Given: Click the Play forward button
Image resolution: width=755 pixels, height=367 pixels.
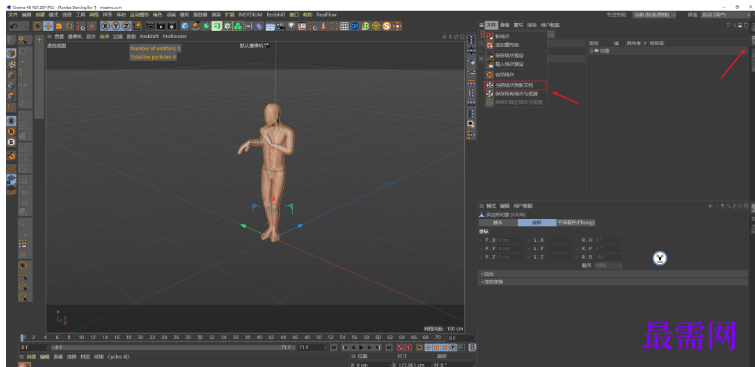Looking at the screenshot, I should (361, 347).
